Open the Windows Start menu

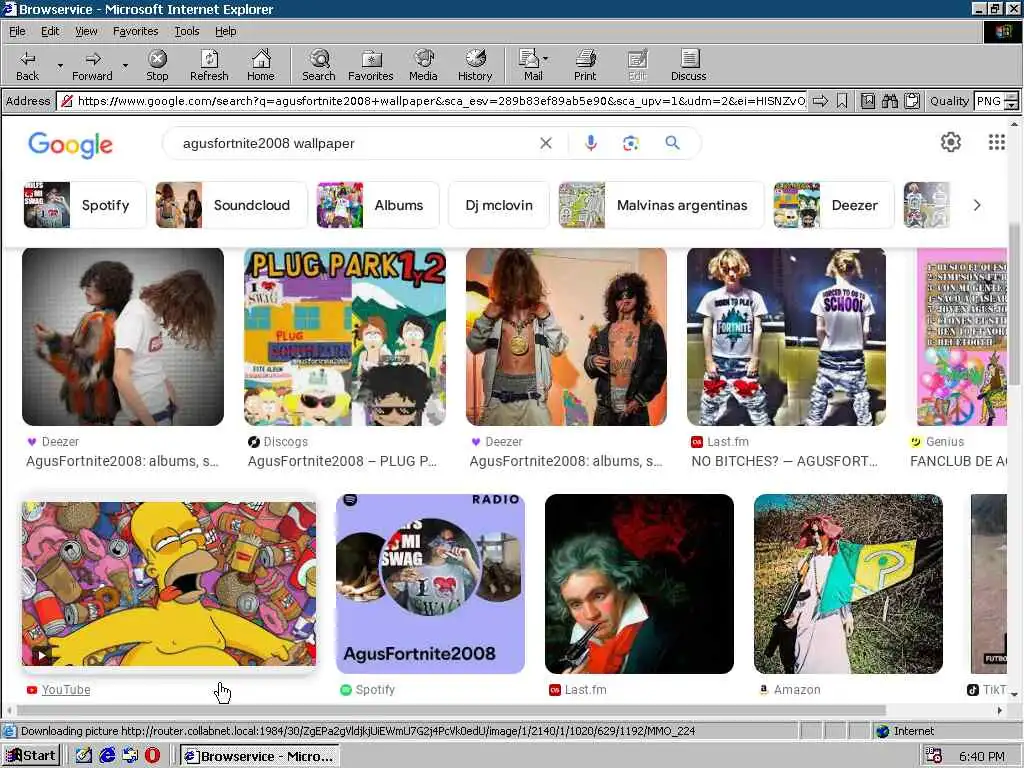click(31, 756)
